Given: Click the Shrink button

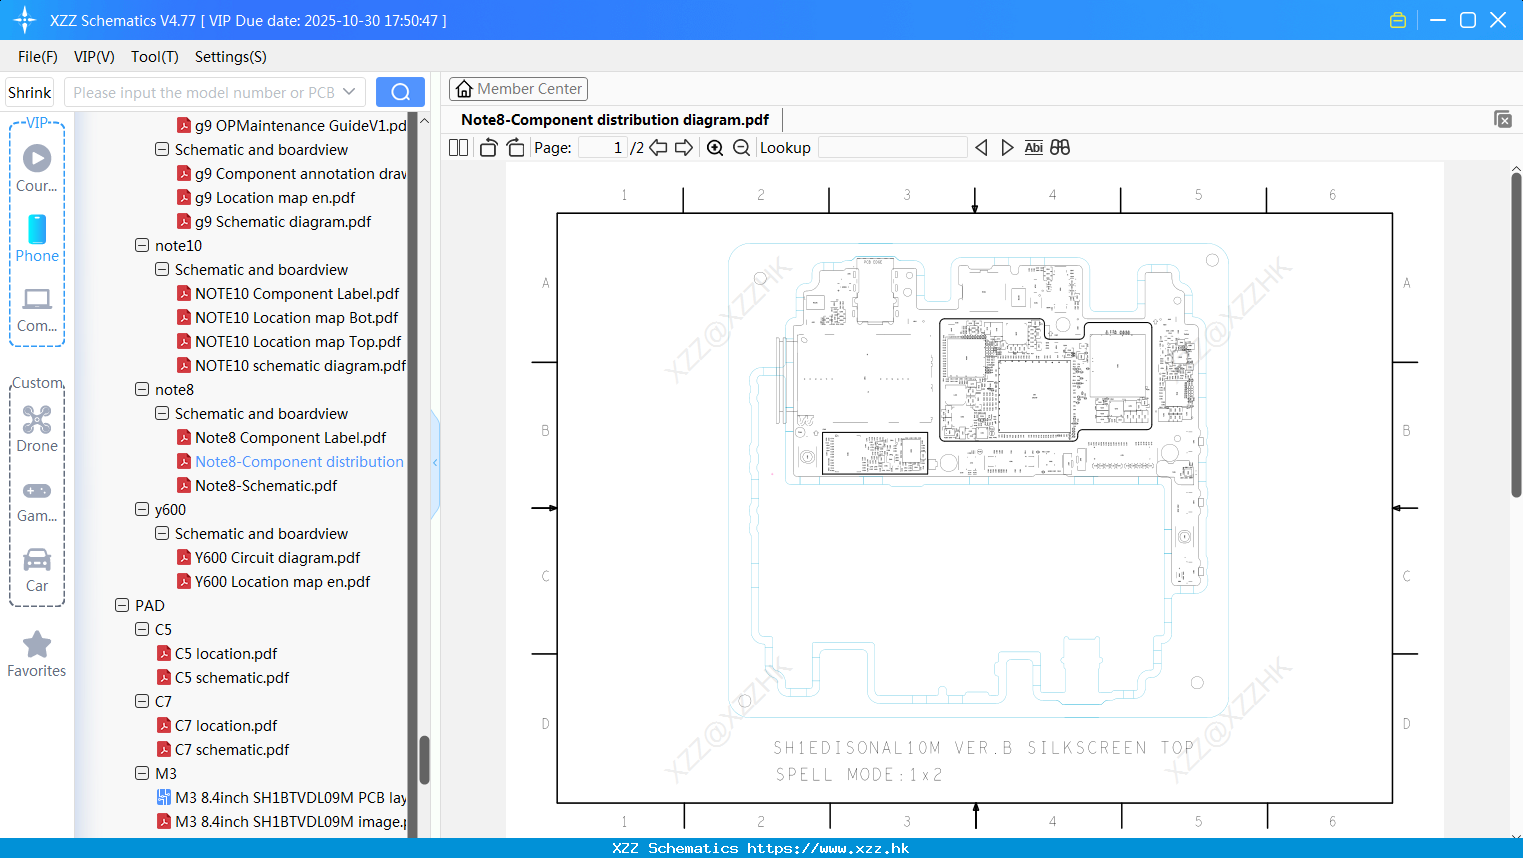Looking at the screenshot, I should pos(29,92).
